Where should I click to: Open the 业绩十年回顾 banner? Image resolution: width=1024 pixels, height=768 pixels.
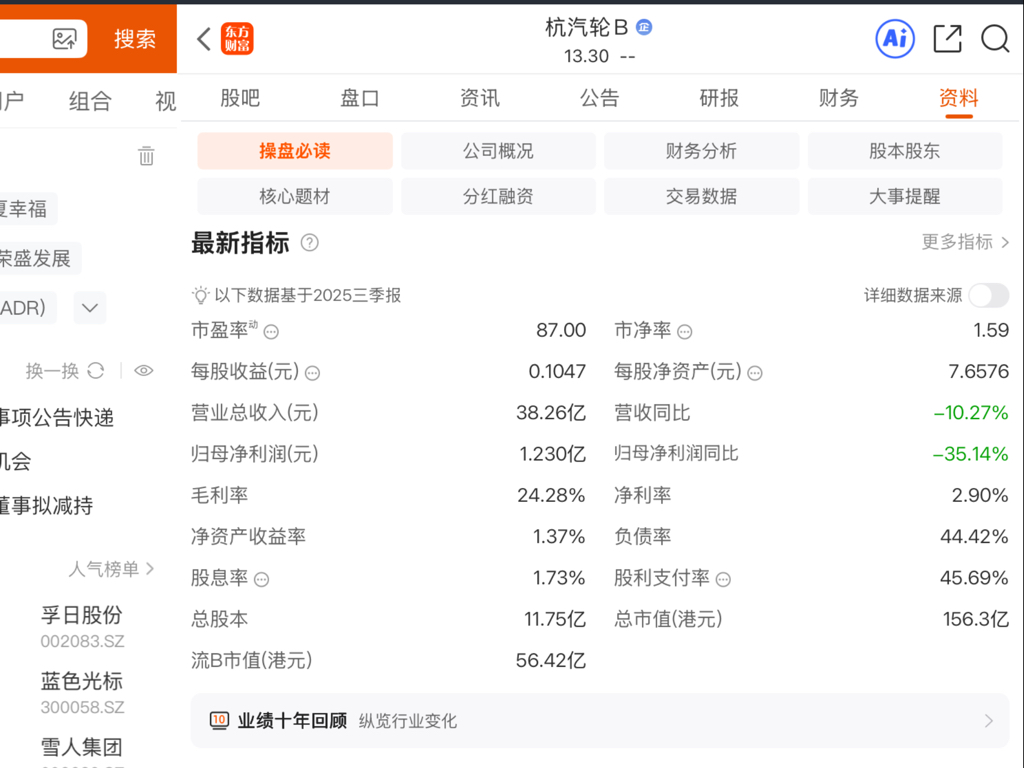point(600,720)
